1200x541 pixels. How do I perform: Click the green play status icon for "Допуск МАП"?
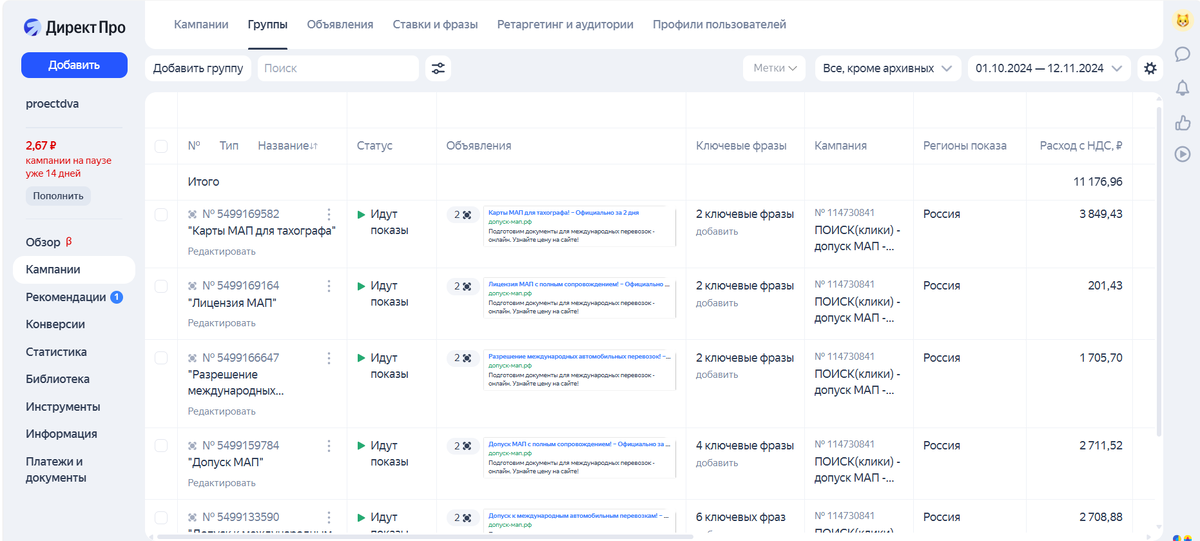[362, 445]
